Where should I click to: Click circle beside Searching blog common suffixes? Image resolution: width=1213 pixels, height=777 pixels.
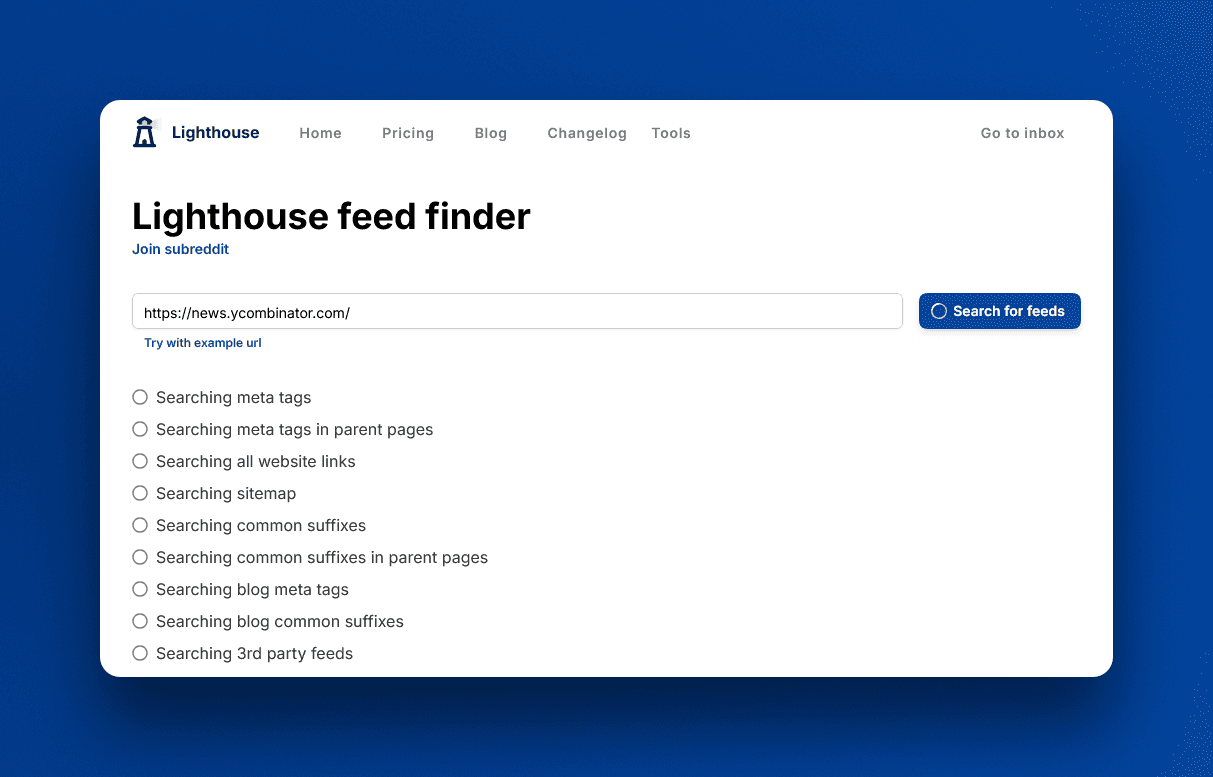[140, 622]
